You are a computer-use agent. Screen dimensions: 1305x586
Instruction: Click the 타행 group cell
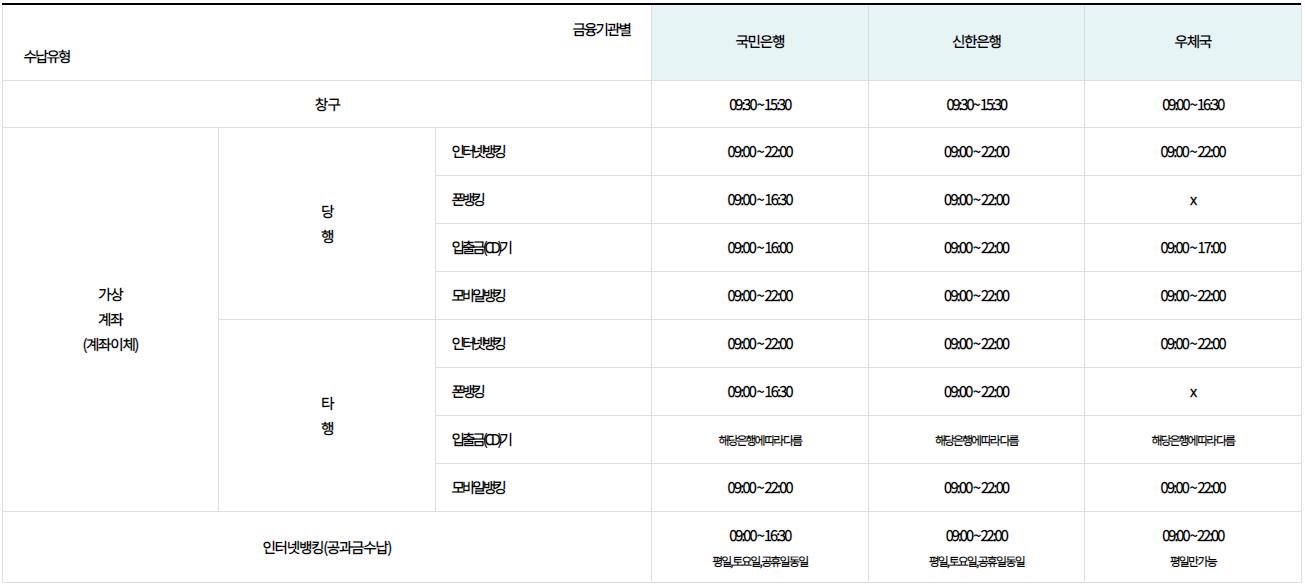coord(327,416)
